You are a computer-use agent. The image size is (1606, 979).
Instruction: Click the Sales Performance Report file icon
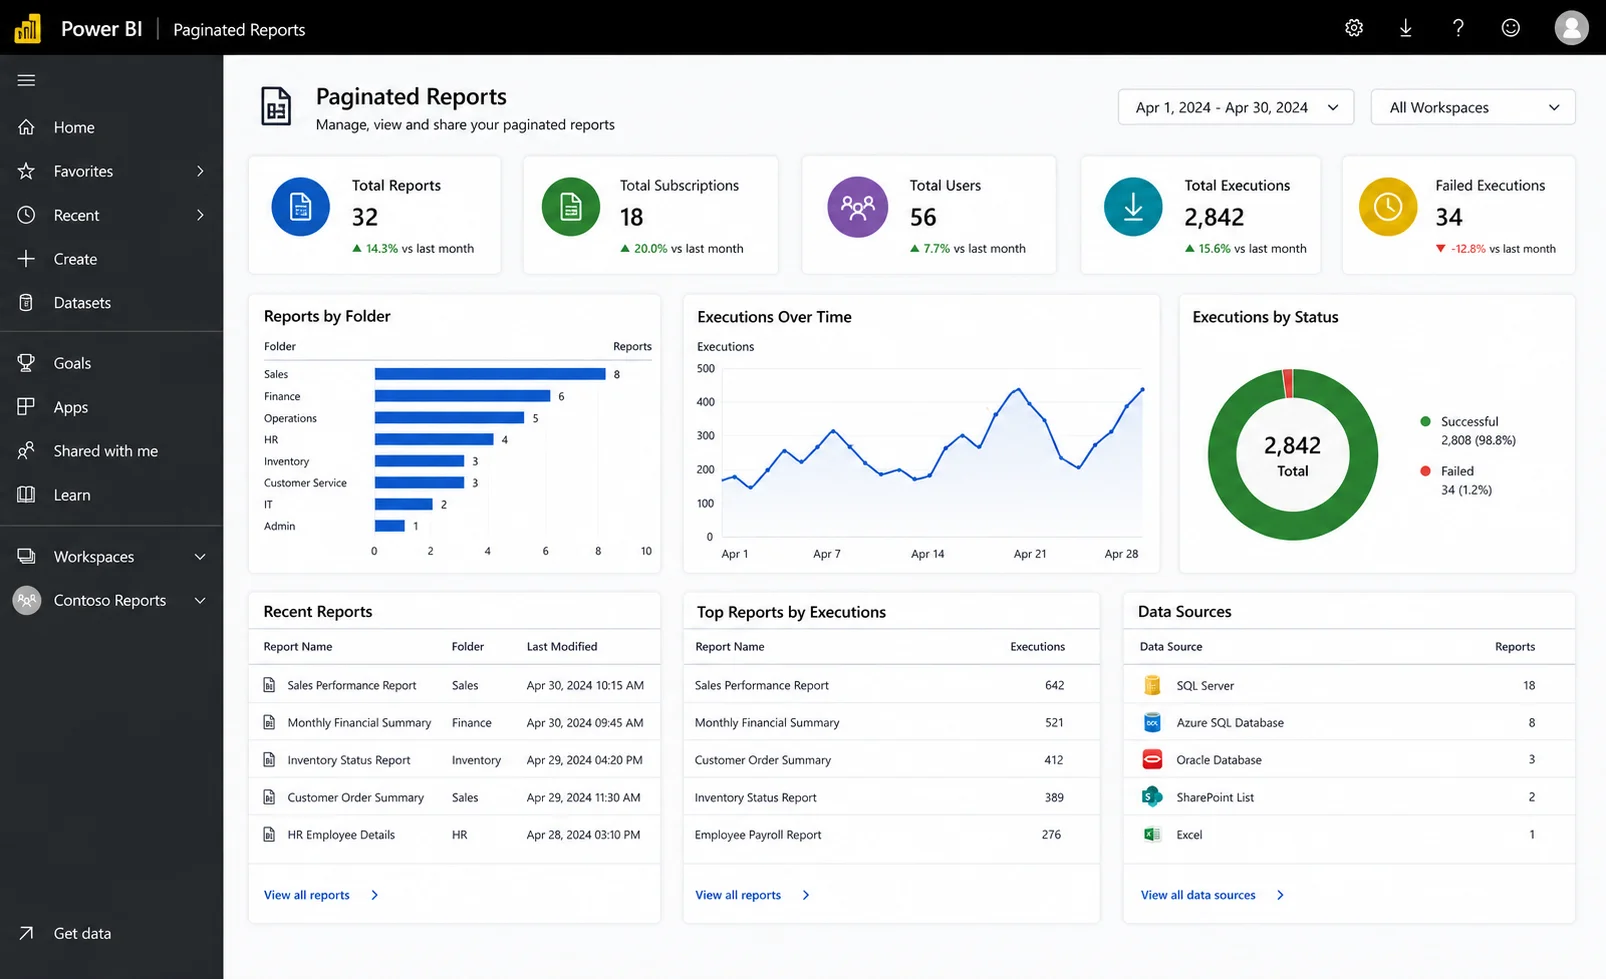pos(269,685)
